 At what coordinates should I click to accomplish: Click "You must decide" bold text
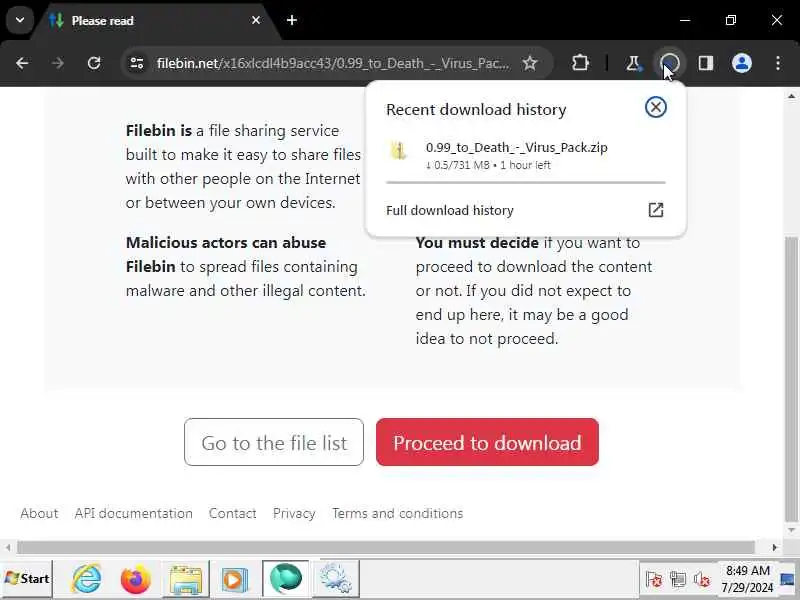[477, 242]
